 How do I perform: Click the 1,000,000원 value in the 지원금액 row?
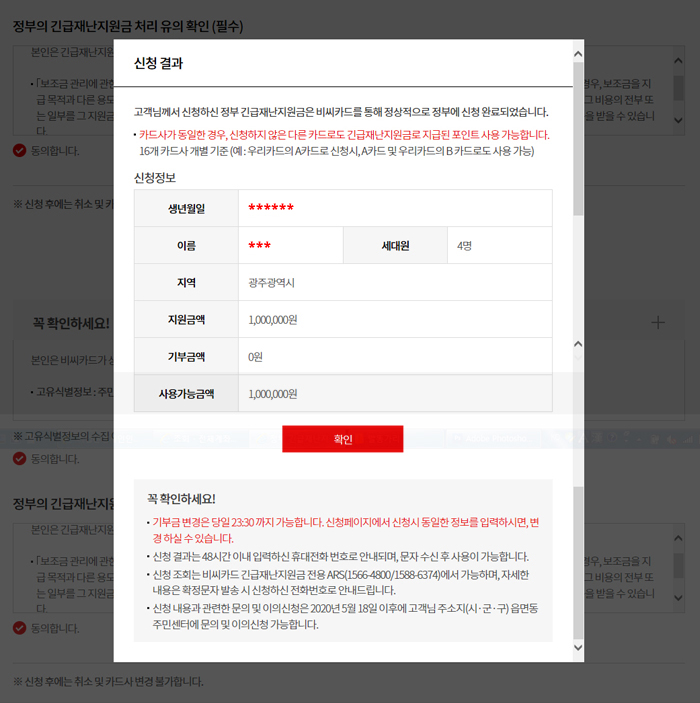coord(273,320)
